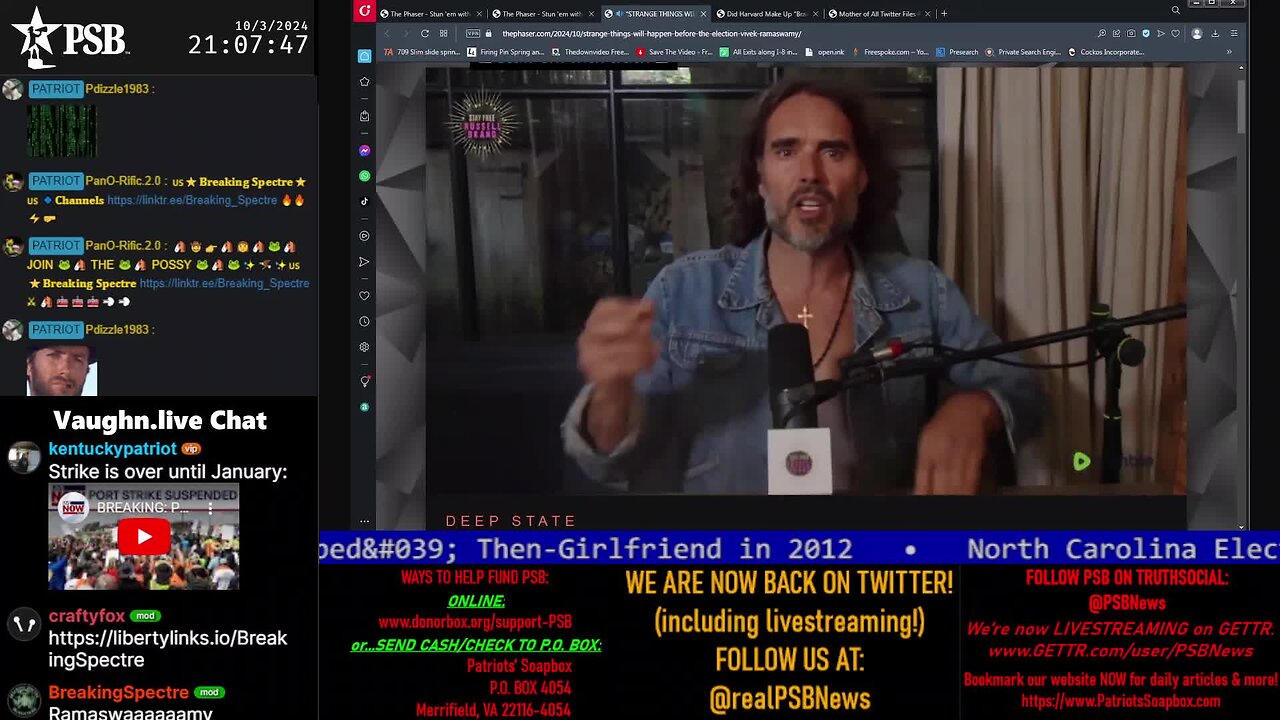Go back with the browser back arrow
Screen dimensions: 1280x720
(x=387, y=33)
